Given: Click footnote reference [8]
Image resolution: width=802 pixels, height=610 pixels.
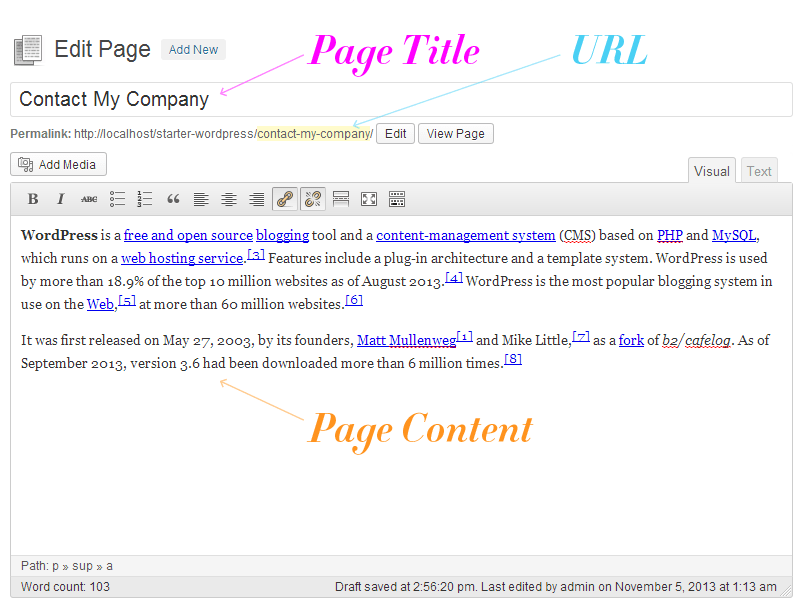Looking at the screenshot, I should click(x=513, y=359).
